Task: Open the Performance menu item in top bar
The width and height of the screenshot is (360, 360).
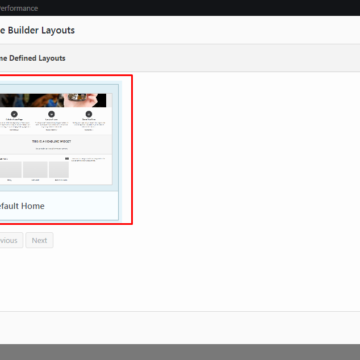Action: [19, 8]
